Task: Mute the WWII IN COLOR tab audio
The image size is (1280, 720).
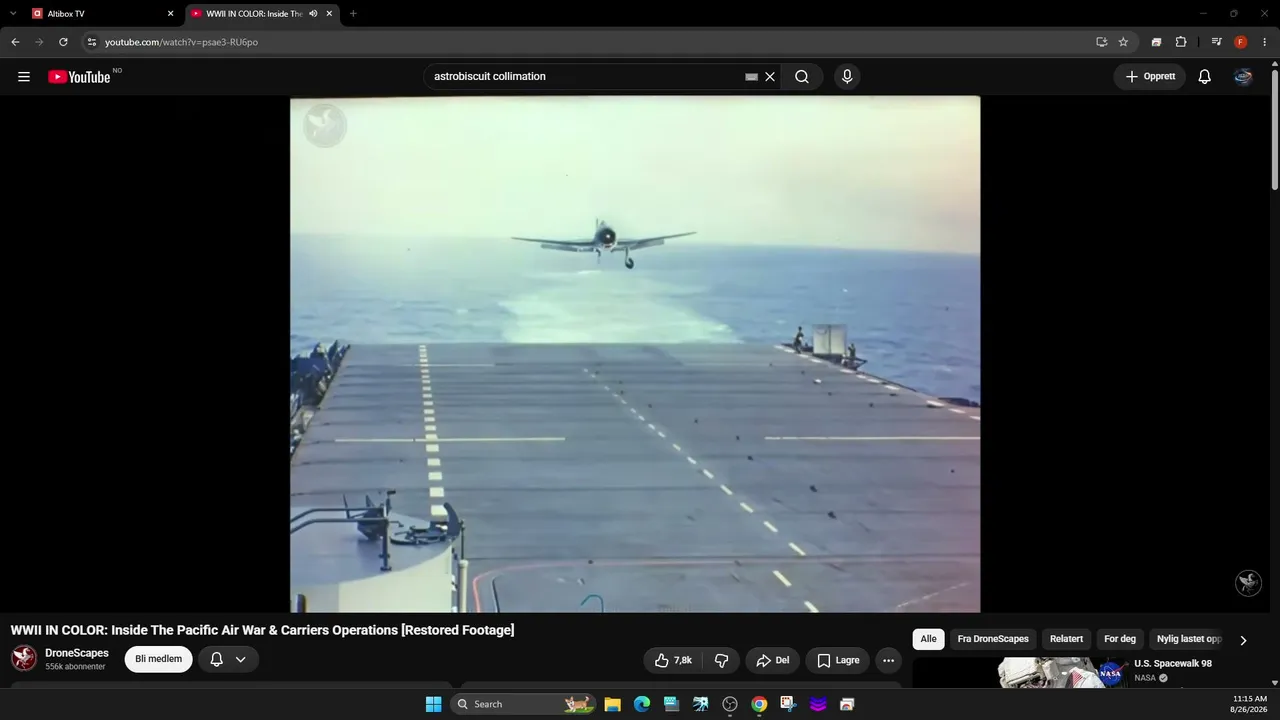Action: [313, 14]
